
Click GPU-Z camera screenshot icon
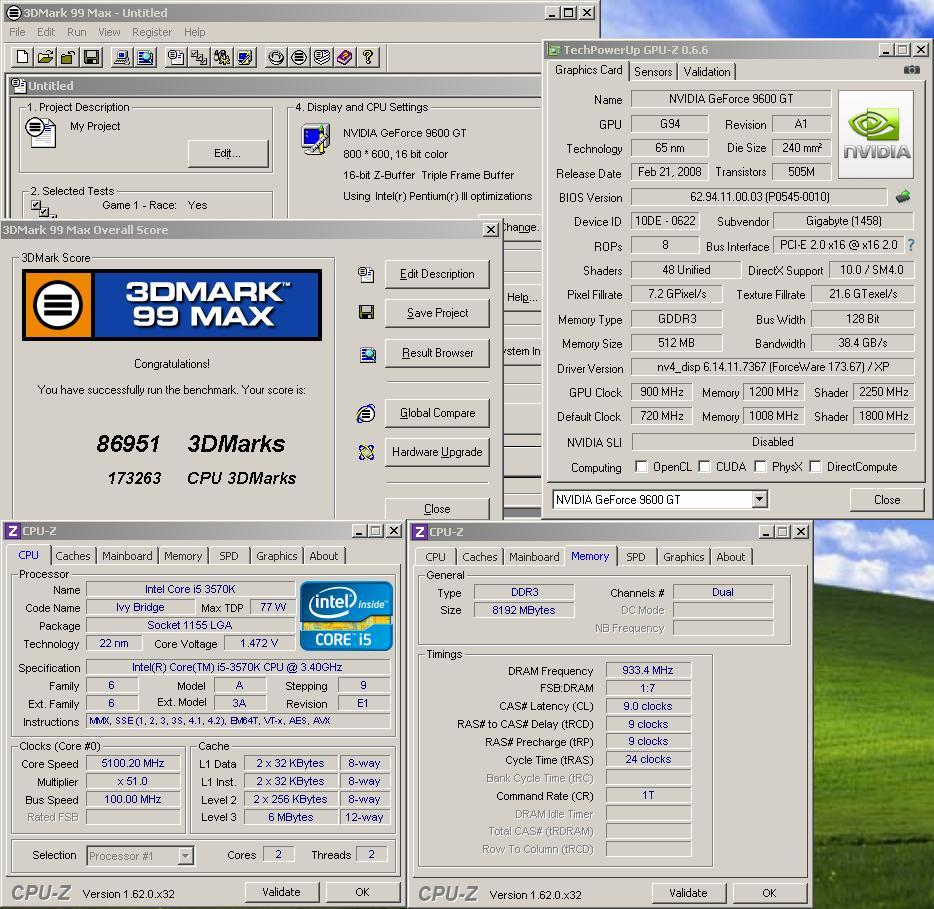(911, 70)
